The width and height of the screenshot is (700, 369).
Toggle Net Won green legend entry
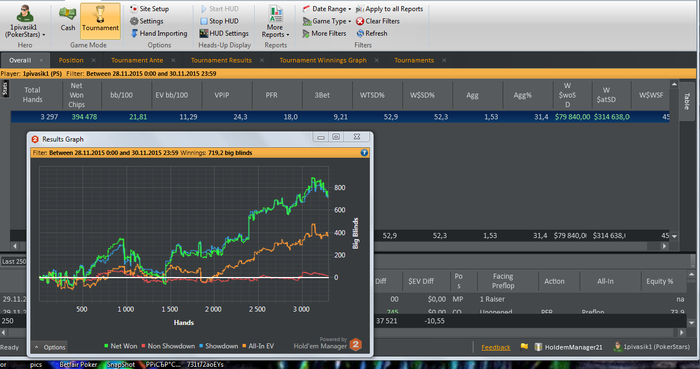tap(121, 346)
